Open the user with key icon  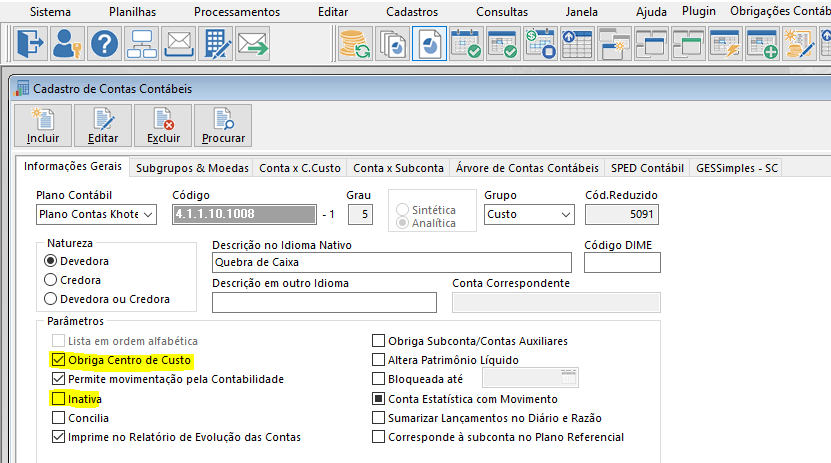tap(67, 43)
